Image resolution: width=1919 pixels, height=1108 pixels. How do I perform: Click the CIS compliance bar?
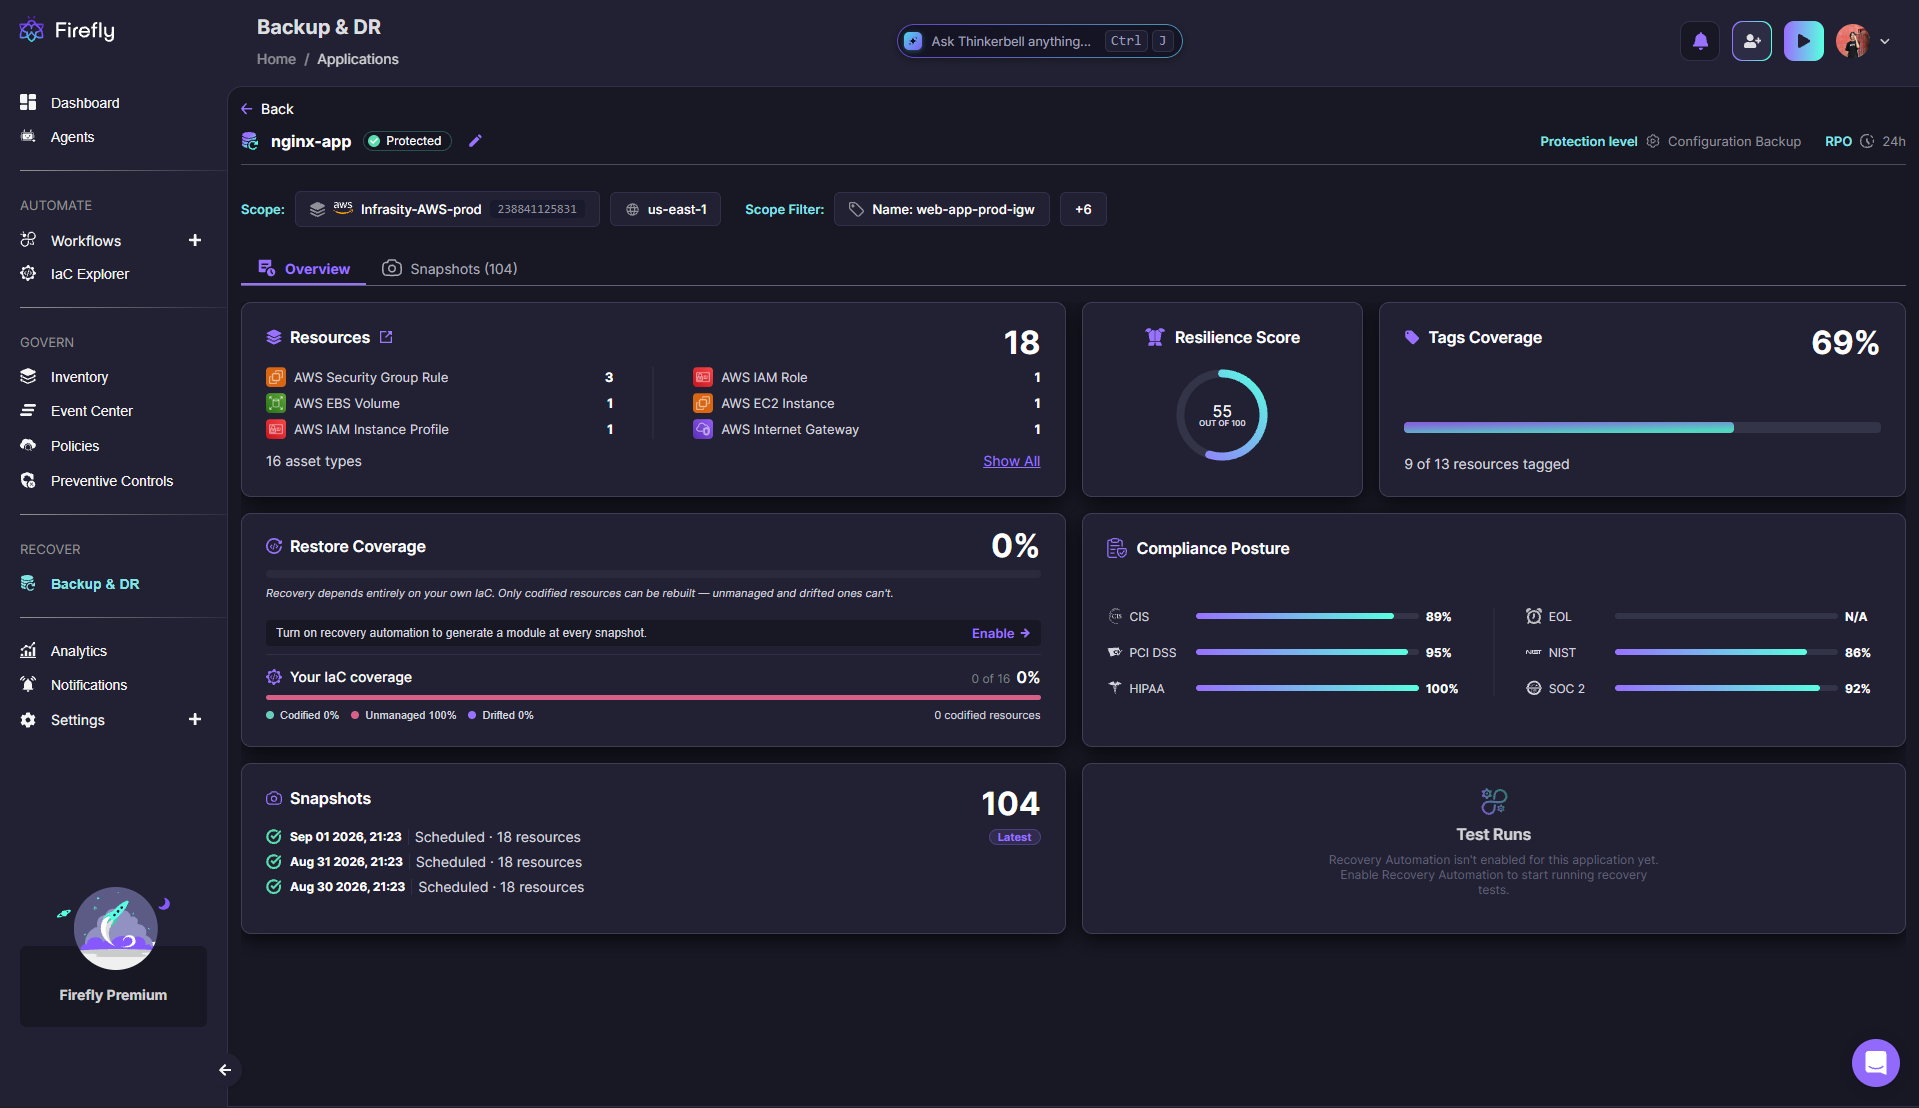click(1306, 616)
